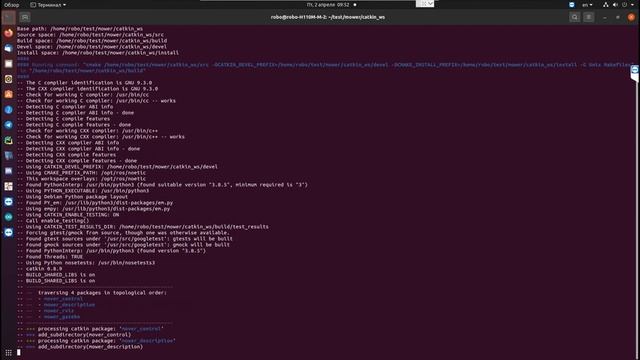Click 'Using CATKIN_TEST_RESULTS_DIR' line
Image resolution: width=640 pixels, height=360 pixels.
point(143,227)
